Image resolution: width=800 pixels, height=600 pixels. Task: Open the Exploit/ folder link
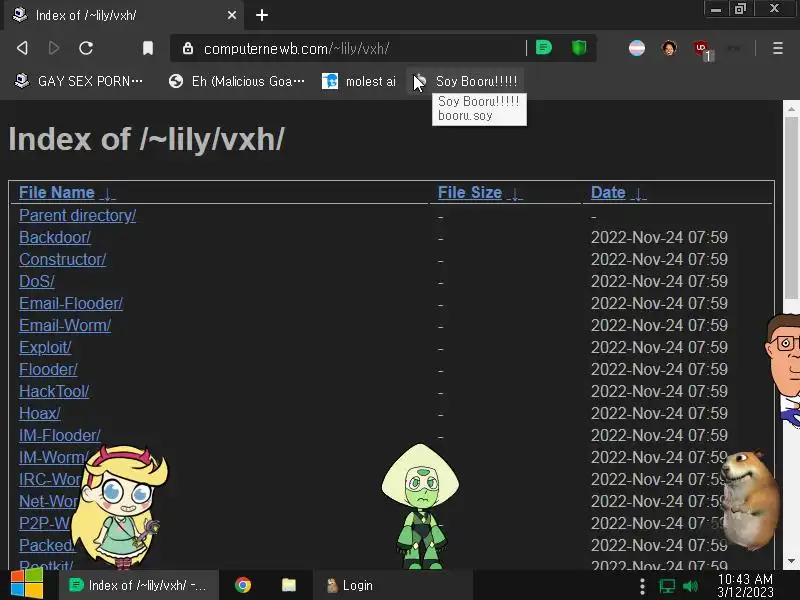click(45, 347)
